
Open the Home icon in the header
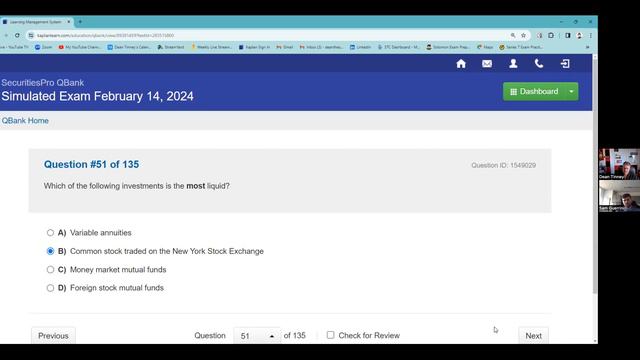coord(461,64)
